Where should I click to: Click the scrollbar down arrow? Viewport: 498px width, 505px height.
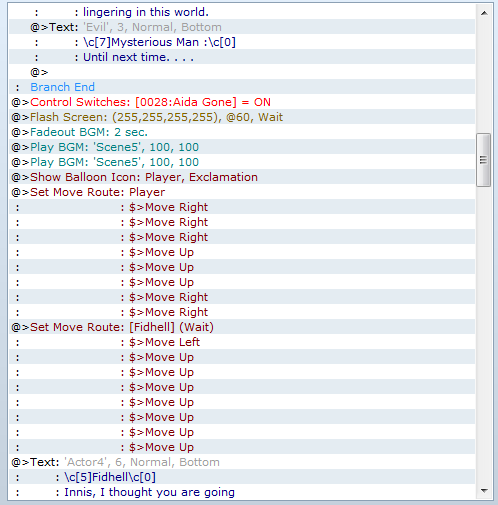click(x=484, y=491)
